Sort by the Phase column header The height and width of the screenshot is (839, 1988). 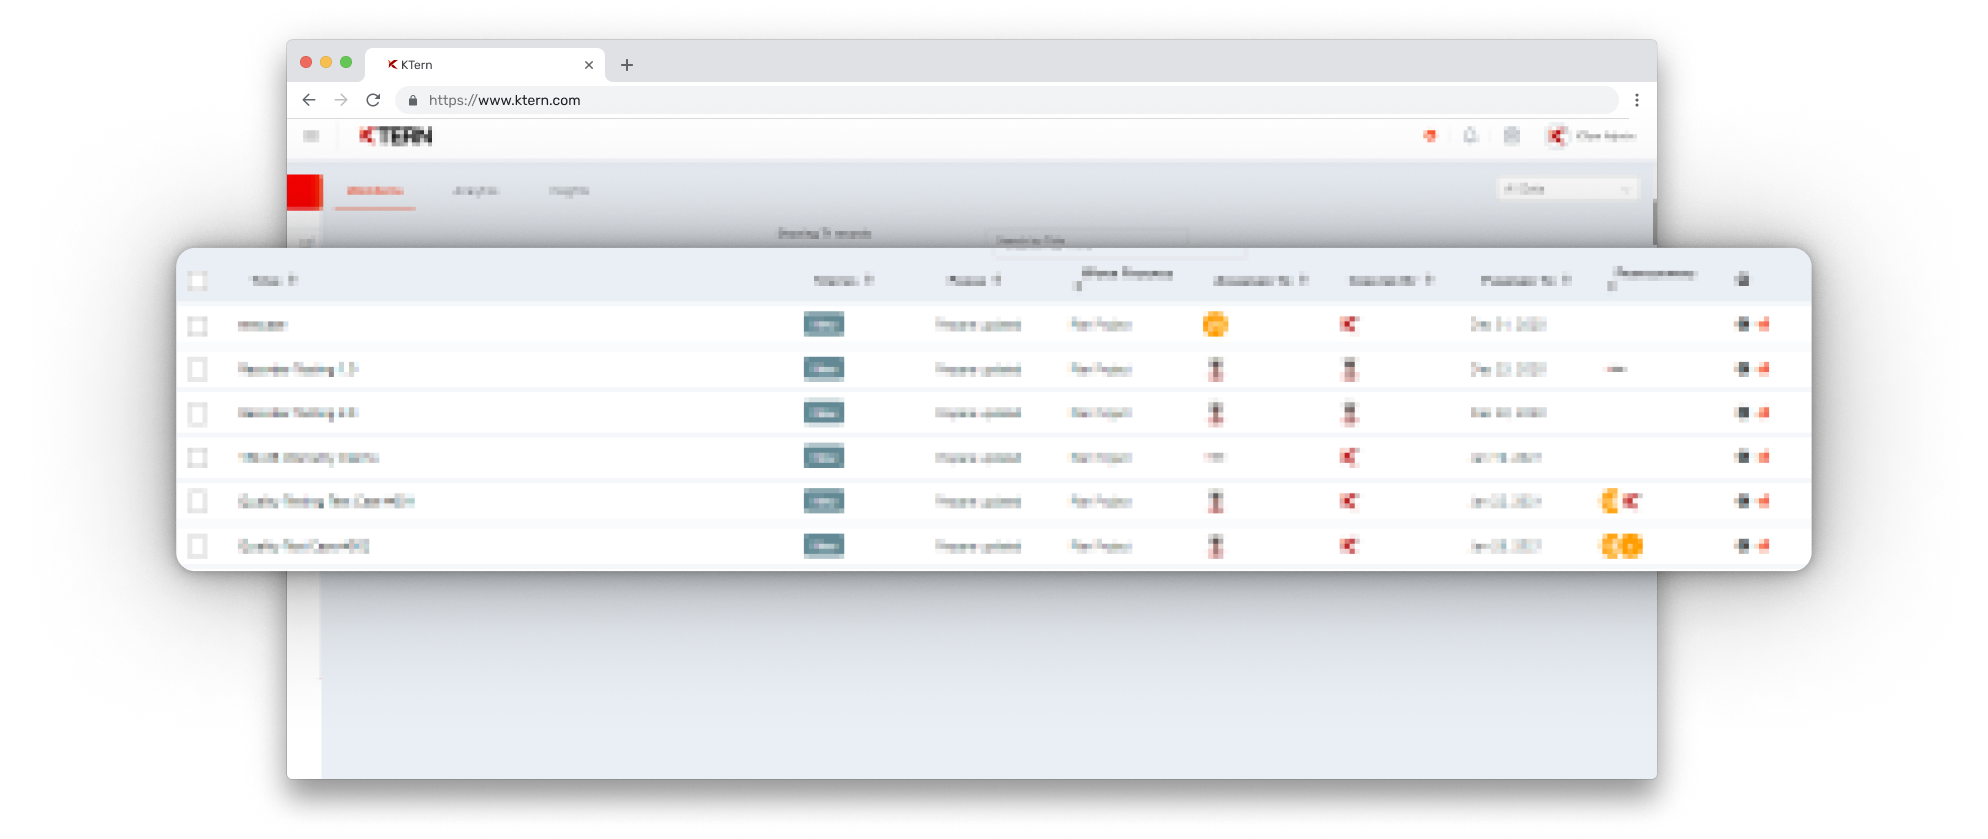click(973, 281)
